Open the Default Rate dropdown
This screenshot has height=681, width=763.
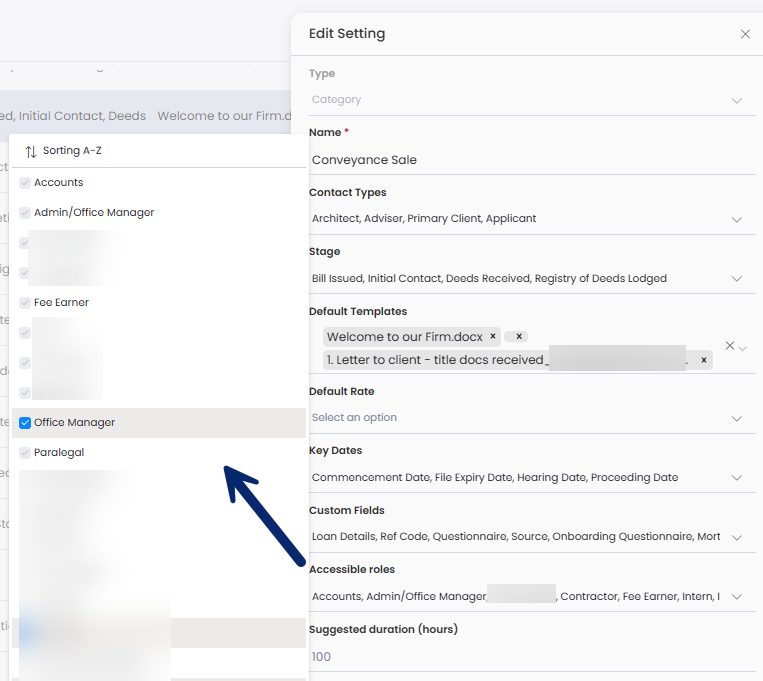point(737,418)
